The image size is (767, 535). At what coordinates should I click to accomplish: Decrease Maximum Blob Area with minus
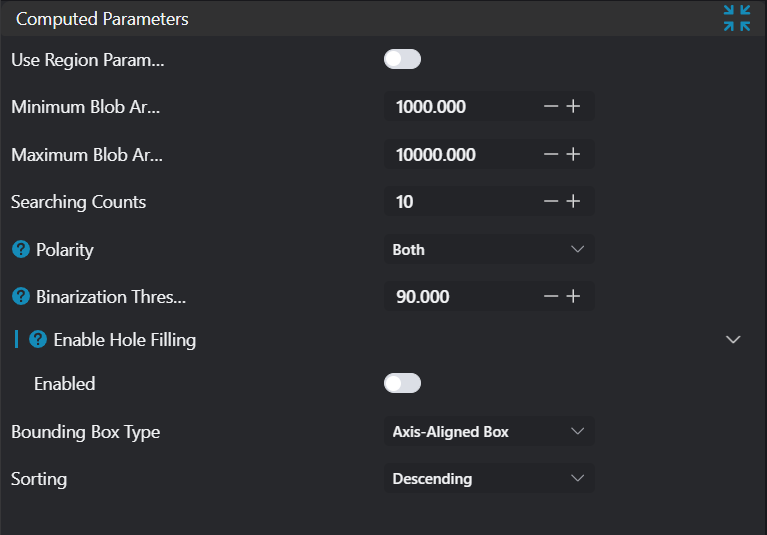click(x=550, y=154)
